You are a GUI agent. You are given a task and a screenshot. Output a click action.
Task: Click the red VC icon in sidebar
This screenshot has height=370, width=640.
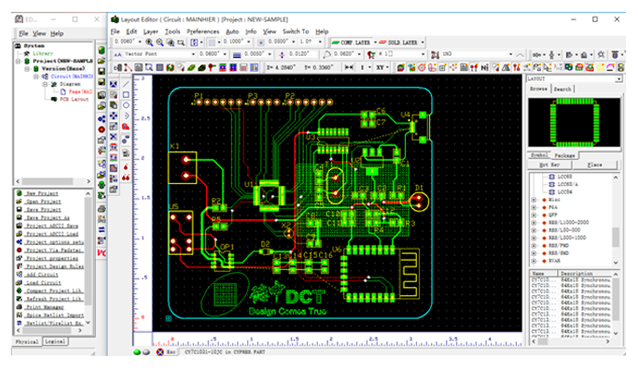click(102, 253)
